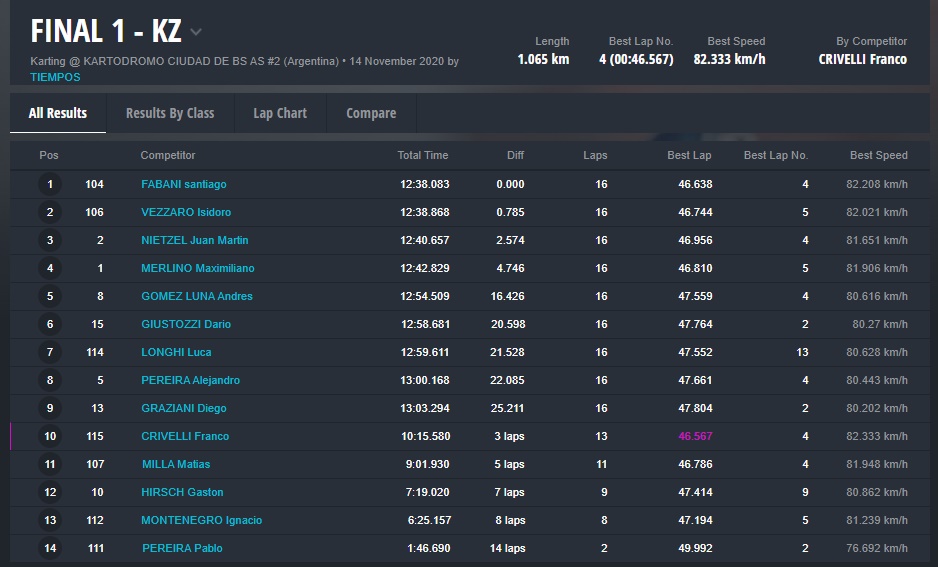Switch to the Lap Chart tab

[x=280, y=113]
